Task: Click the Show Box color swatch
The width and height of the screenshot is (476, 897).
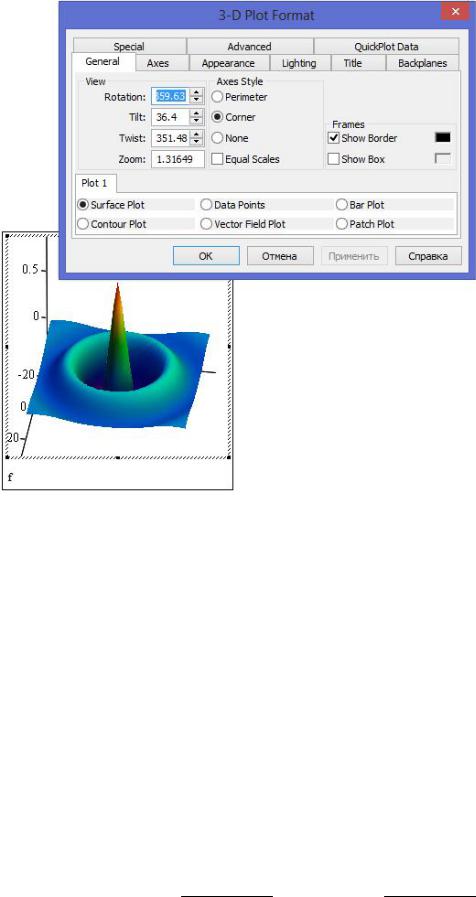Action: click(x=443, y=158)
